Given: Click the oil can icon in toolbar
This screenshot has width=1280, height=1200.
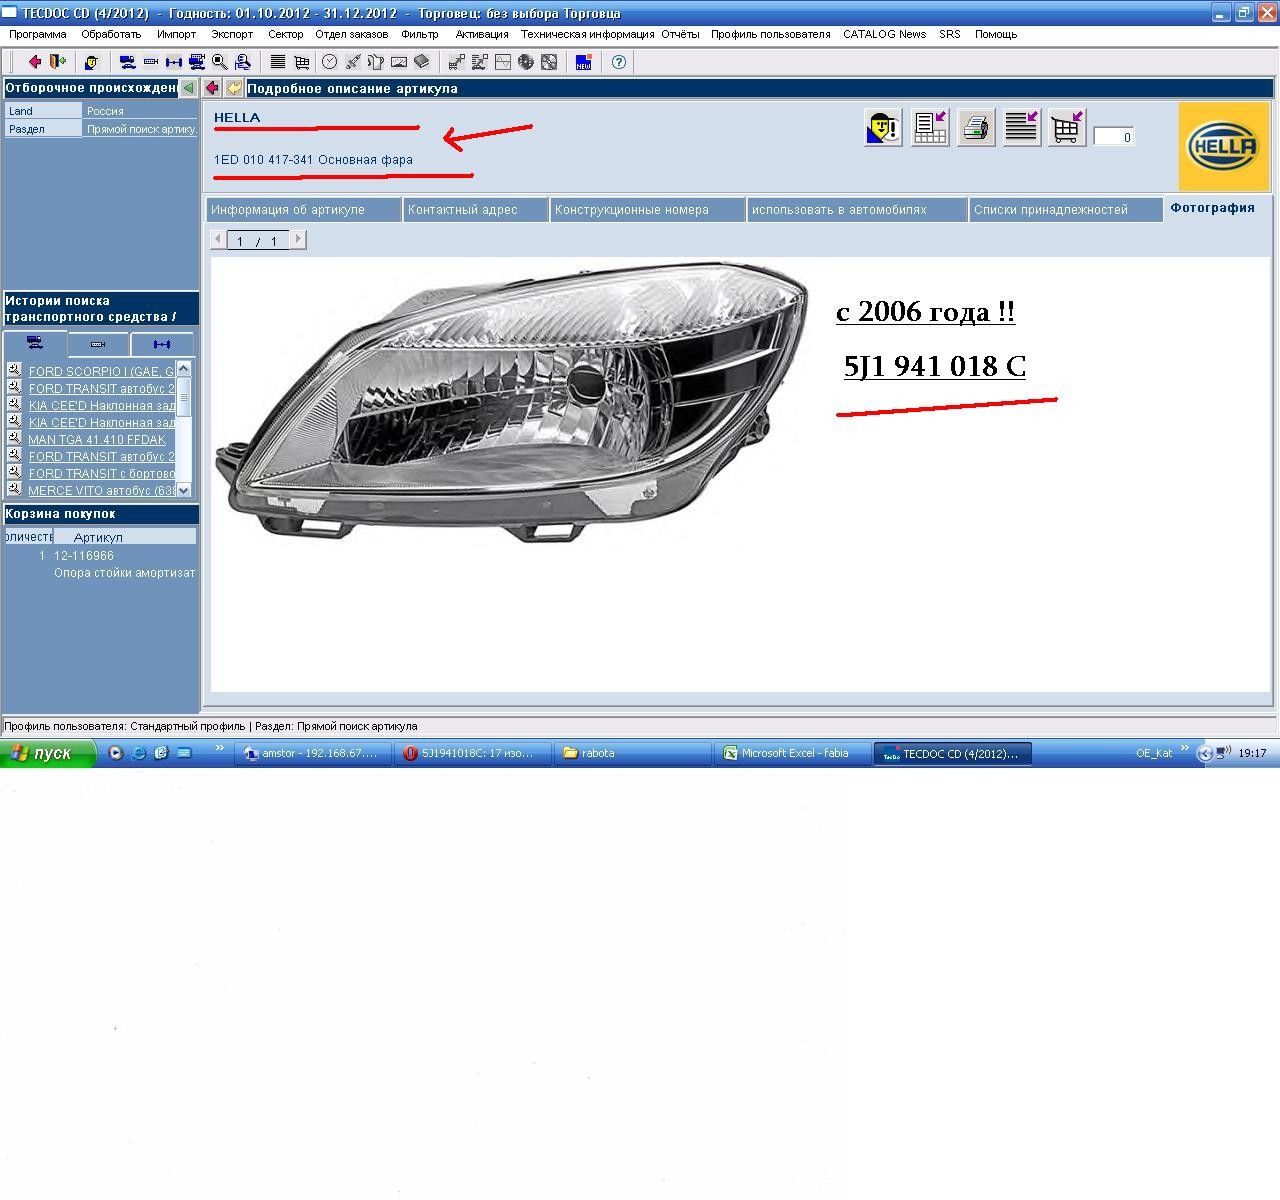Looking at the screenshot, I should click(x=375, y=62).
